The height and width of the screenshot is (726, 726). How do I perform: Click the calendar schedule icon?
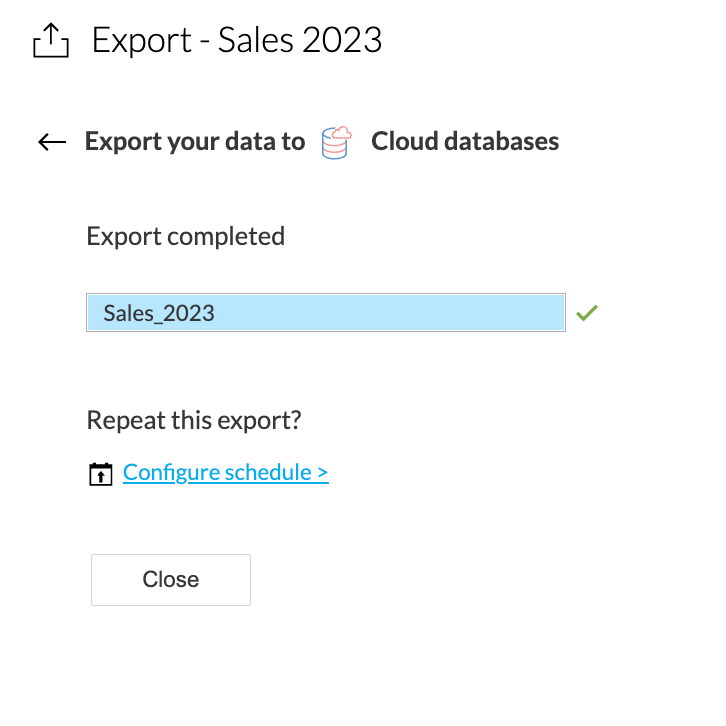tap(100, 473)
